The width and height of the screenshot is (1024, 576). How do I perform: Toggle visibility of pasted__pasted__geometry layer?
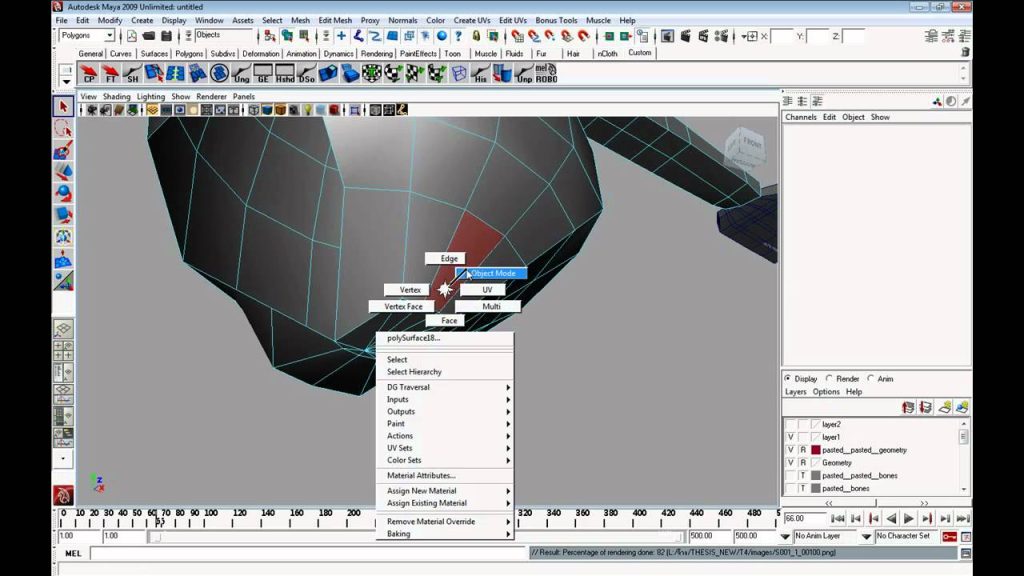coord(790,450)
